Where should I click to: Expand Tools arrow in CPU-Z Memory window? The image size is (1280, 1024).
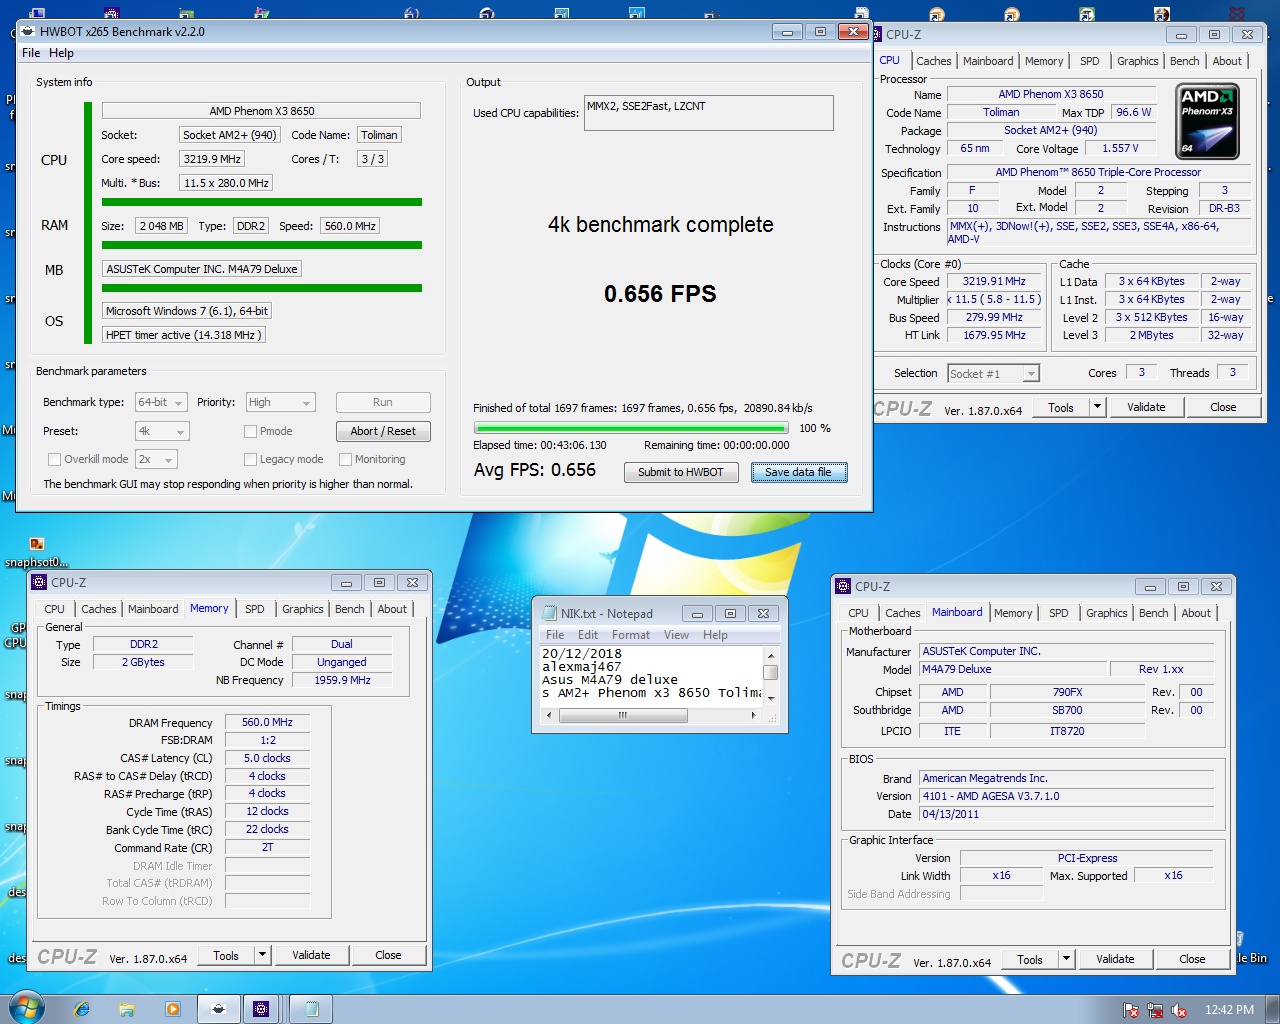[x=262, y=955]
